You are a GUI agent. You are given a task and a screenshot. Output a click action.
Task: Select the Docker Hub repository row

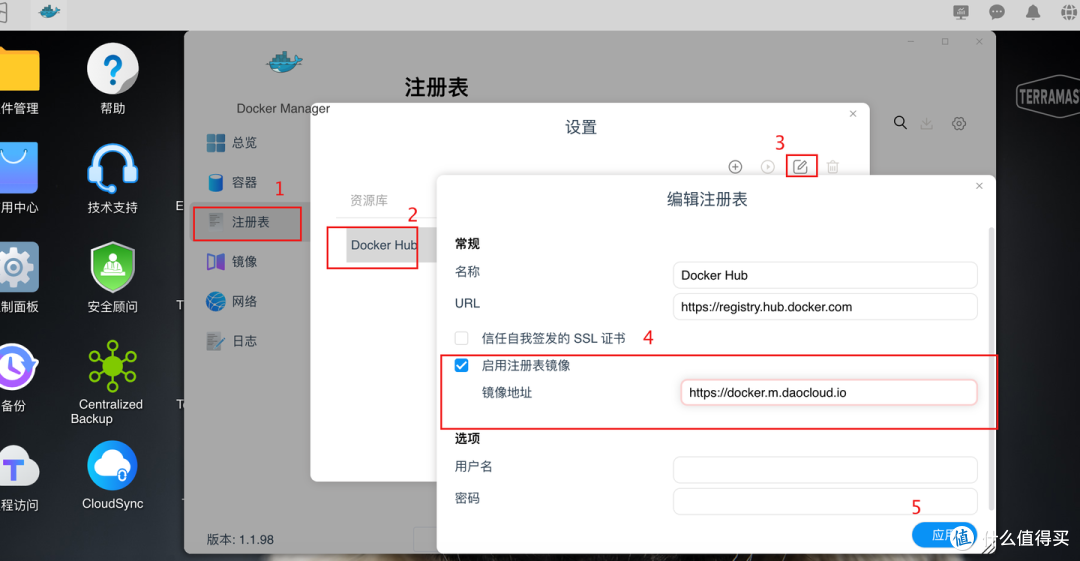[384, 245]
